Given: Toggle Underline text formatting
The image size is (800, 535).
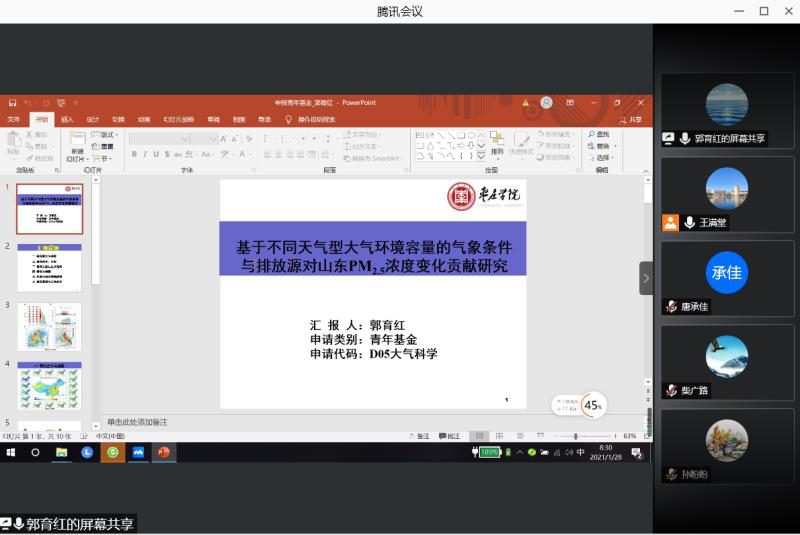Looking at the screenshot, I should click(156, 154).
